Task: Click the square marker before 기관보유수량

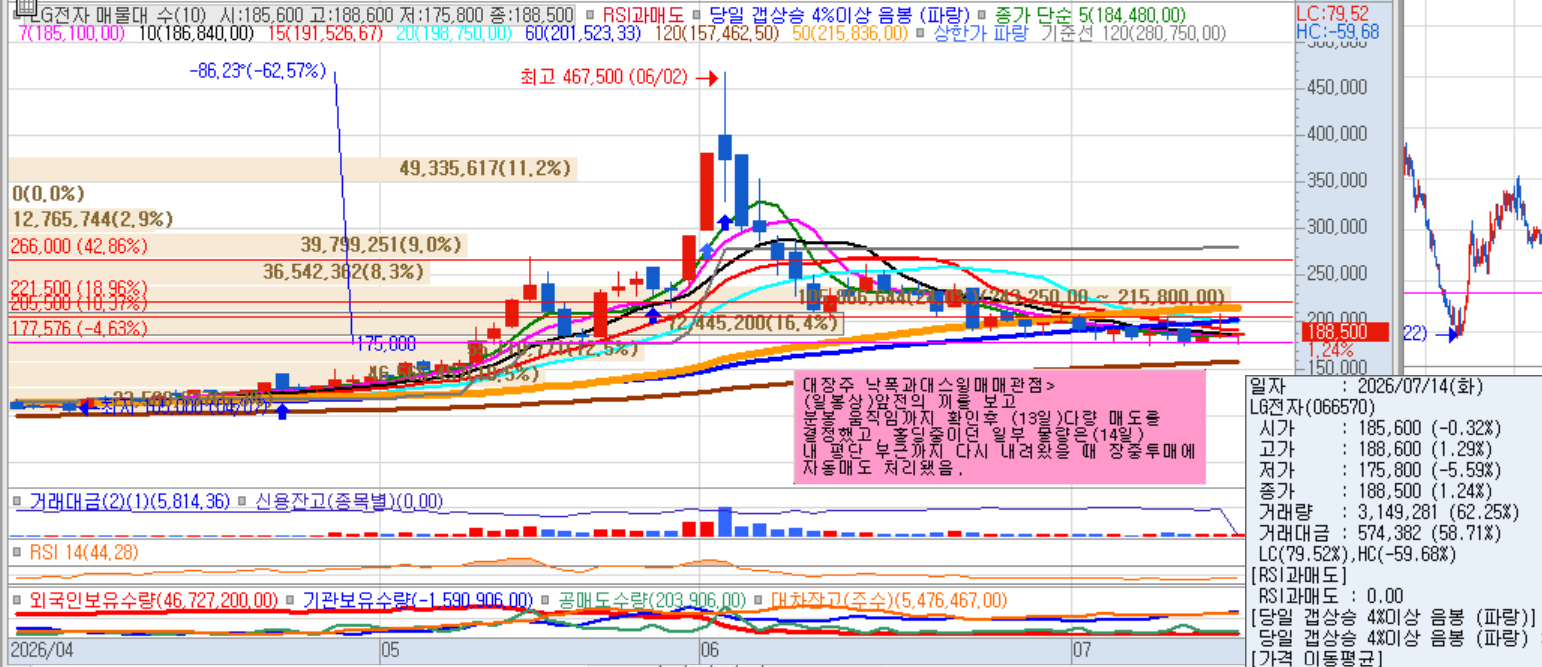Action: click(289, 600)
